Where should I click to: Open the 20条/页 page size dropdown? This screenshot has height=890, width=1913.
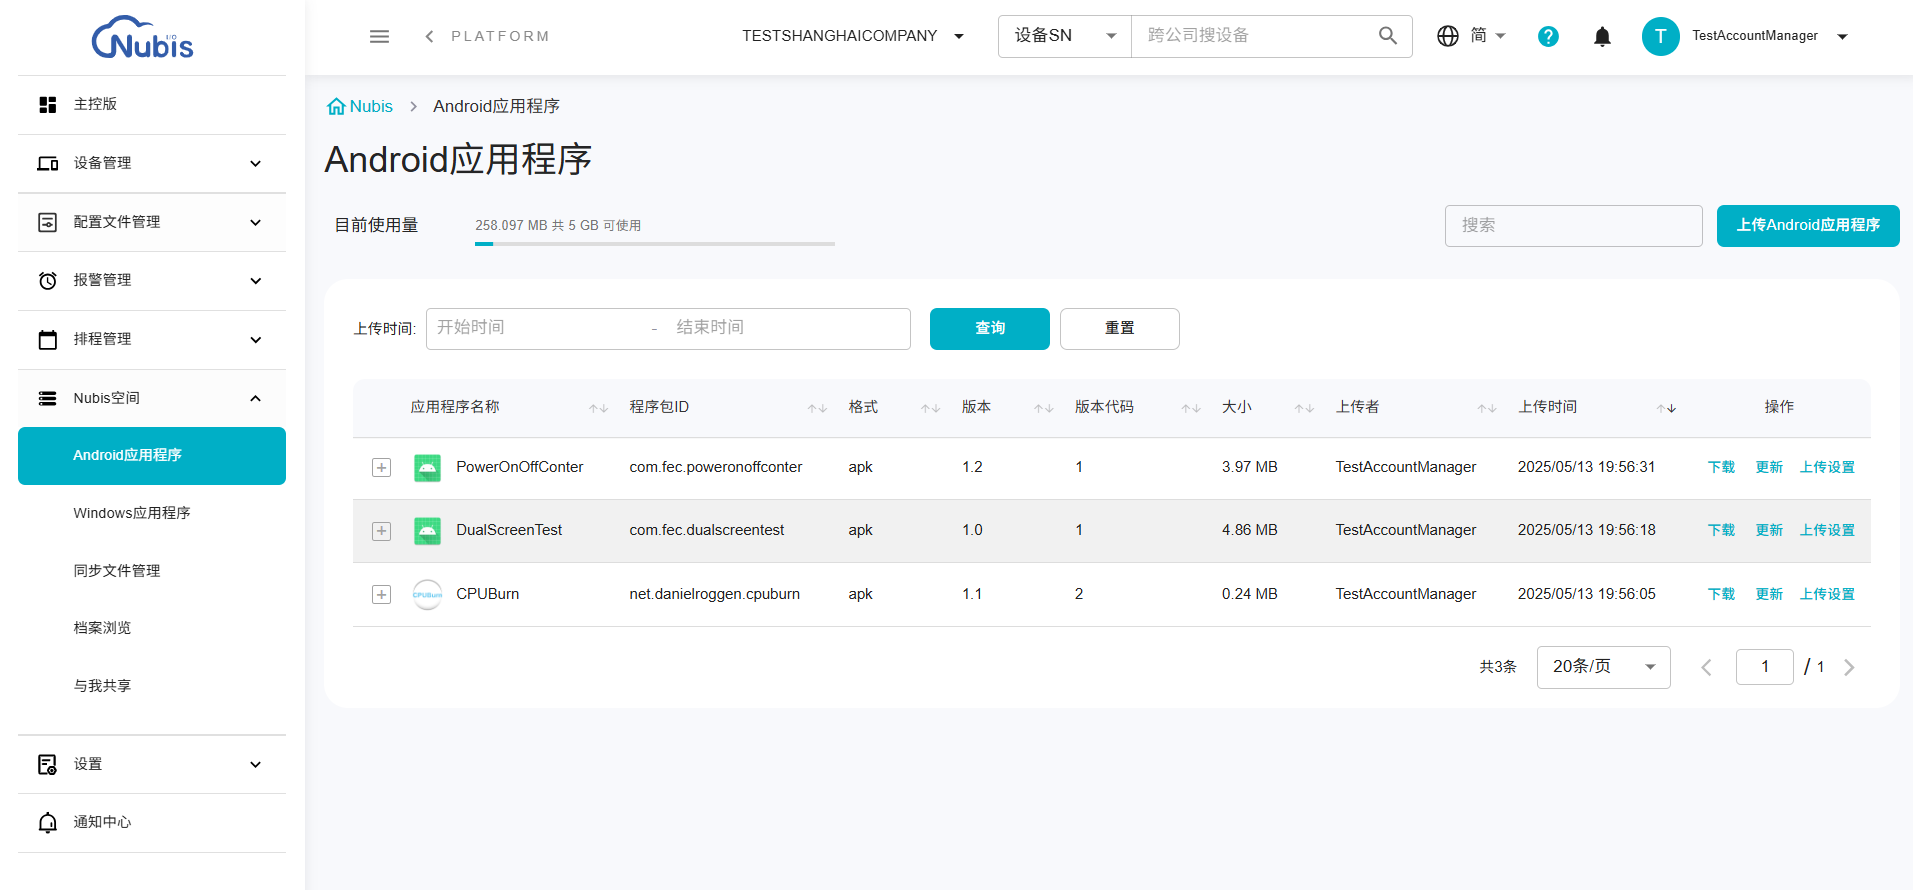1603,667
